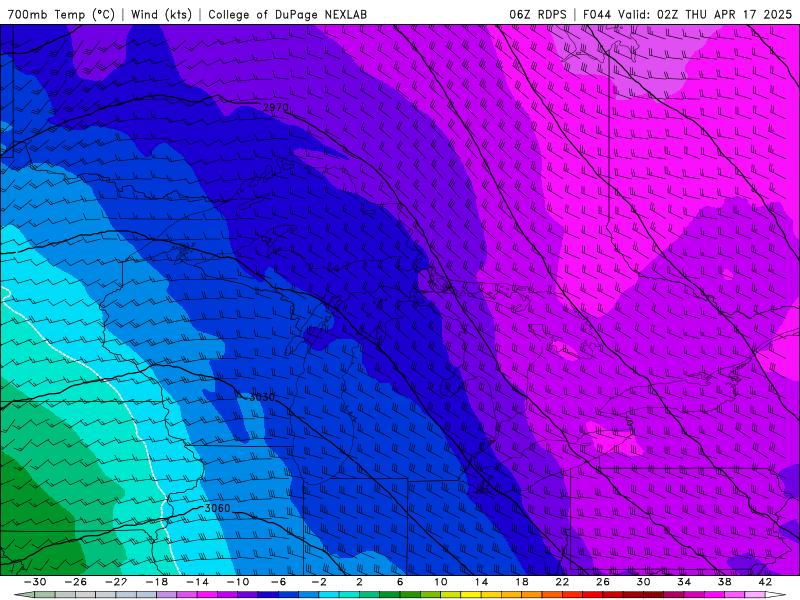Click the -14 tick label on the color scale

point(197,582)
